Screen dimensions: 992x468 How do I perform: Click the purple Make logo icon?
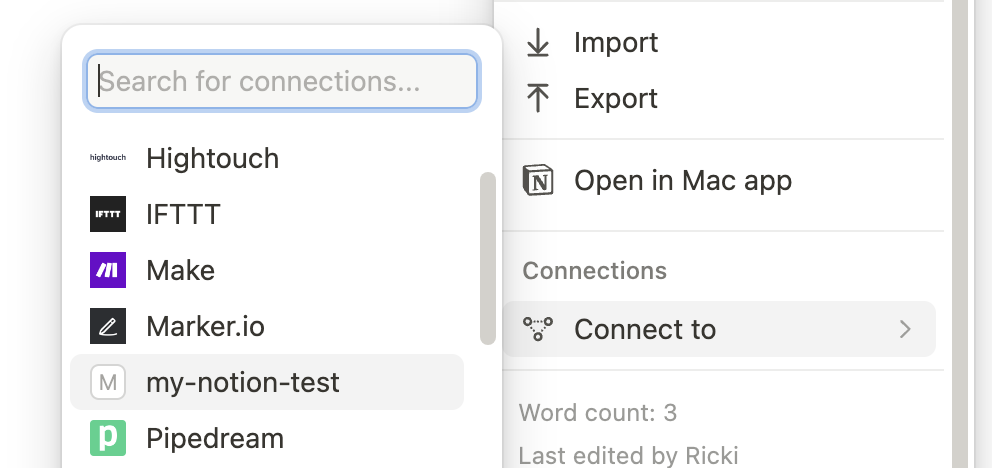(x=108, y=270)
